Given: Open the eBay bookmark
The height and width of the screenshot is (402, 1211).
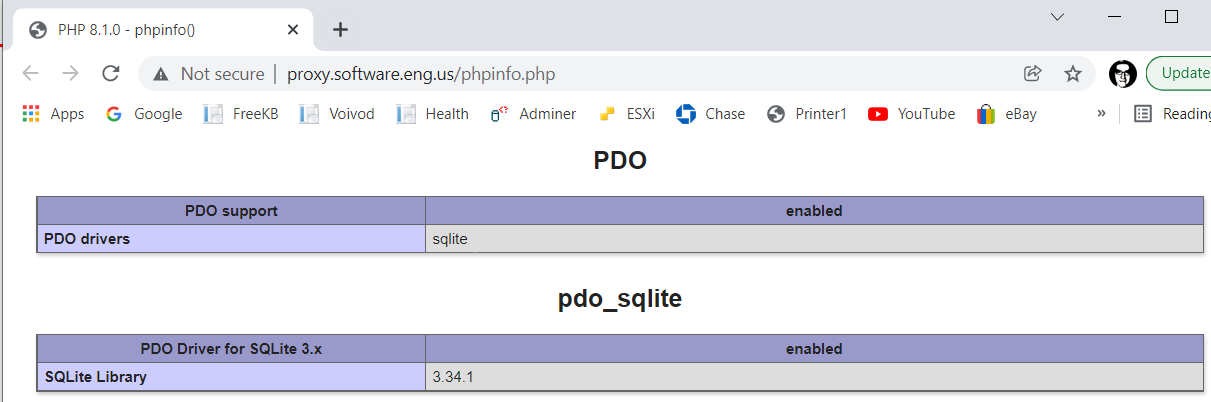Looking at the screenshot, I should click(1007, 114).
